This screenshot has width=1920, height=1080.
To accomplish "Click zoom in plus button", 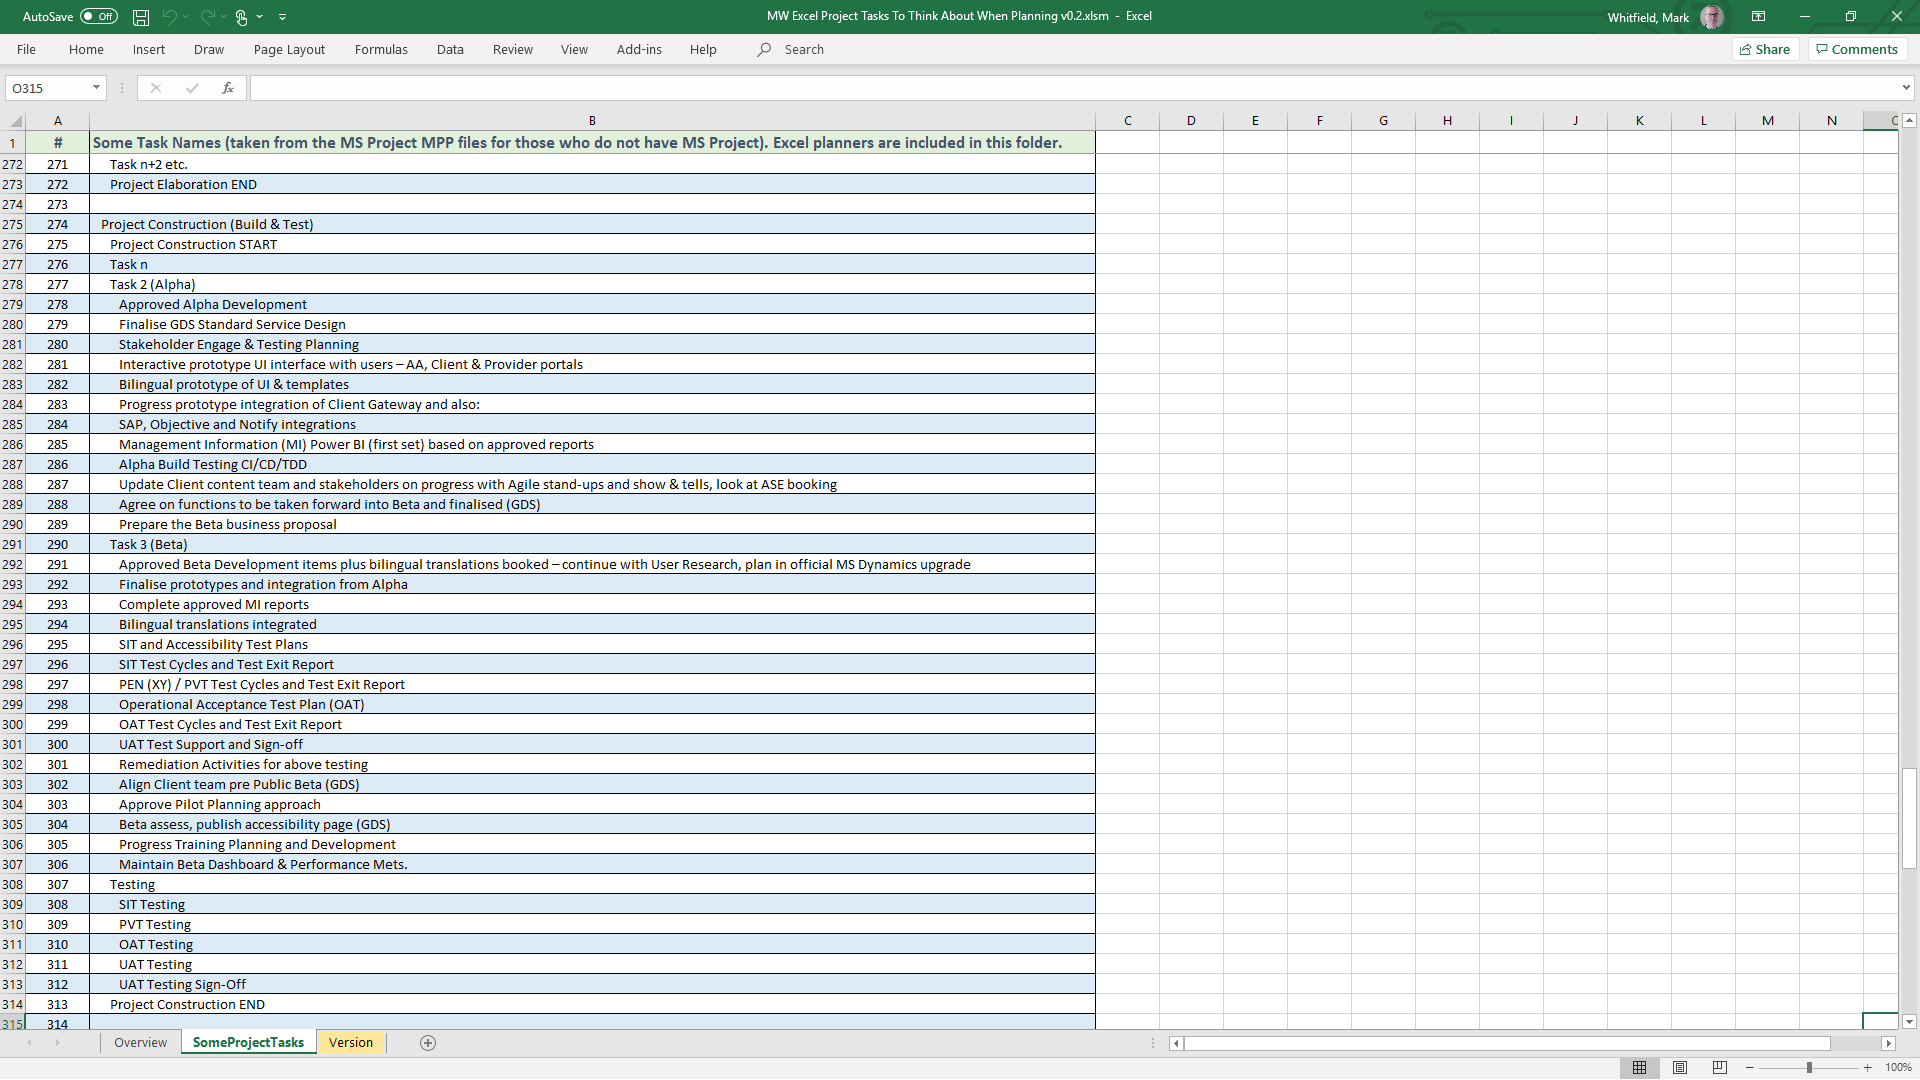I will pos(1867,1068).
